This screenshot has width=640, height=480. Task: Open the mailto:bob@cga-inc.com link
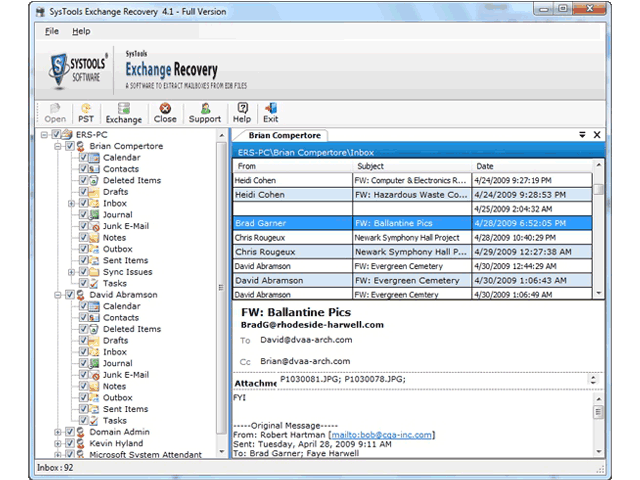[381, 435]
